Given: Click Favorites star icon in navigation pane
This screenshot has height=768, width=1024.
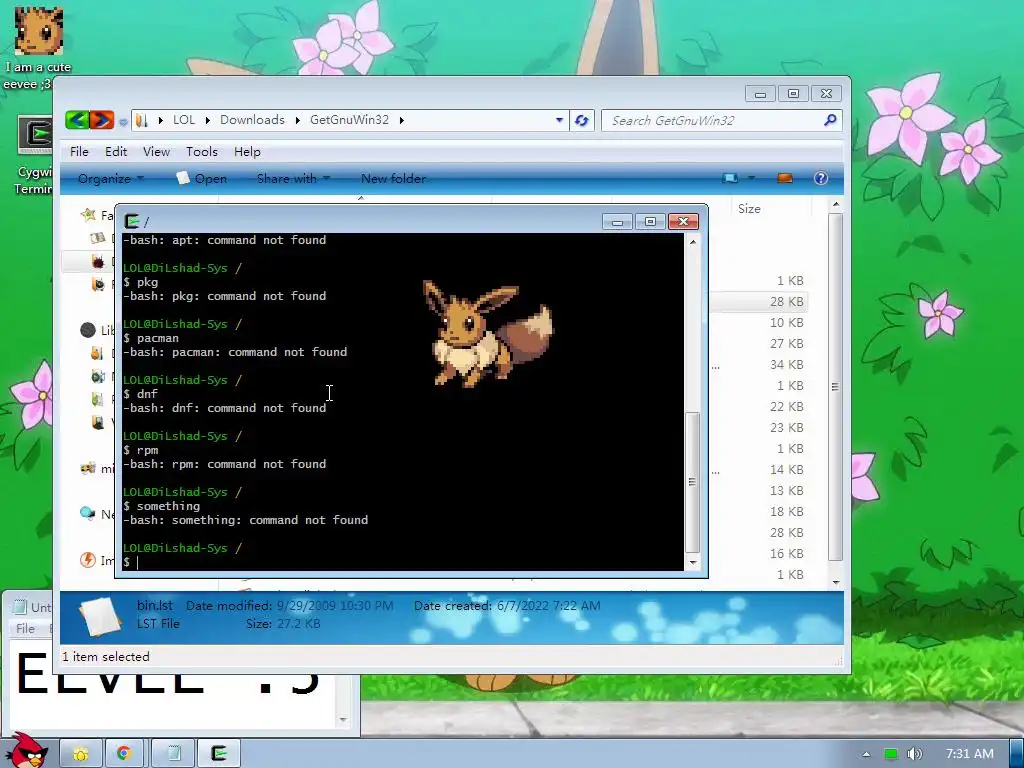Looking at the screenshot, I should coord(88,215).
